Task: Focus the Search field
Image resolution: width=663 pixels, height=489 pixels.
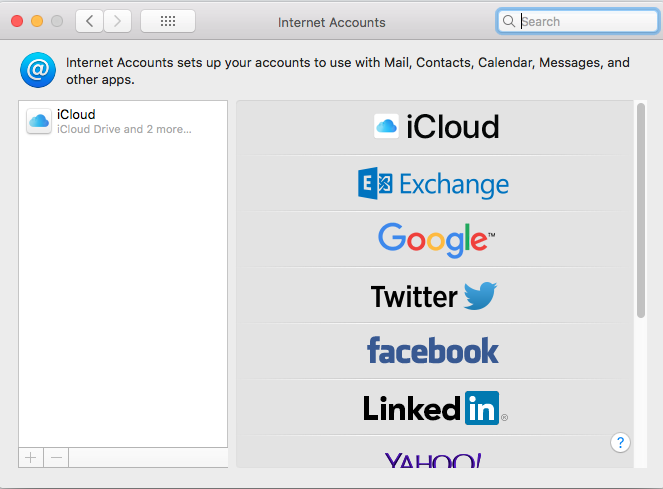Action: [578, 21]
